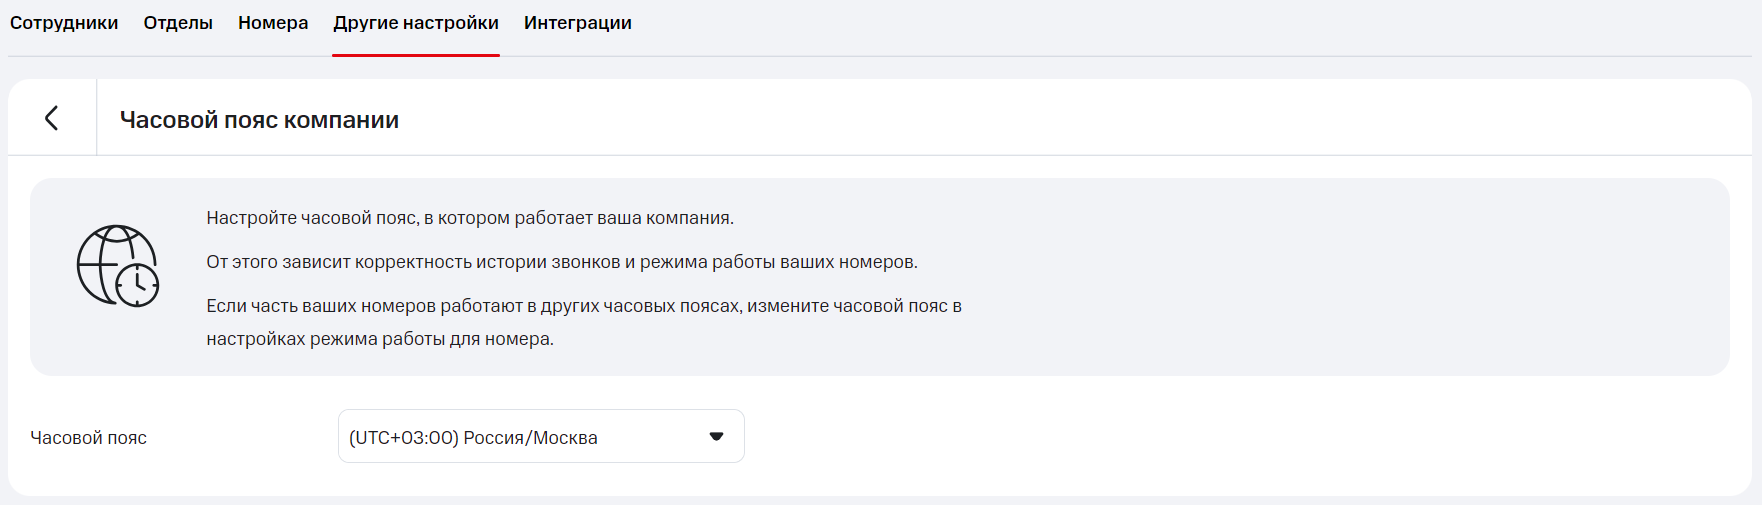Select the Другие настройки tab
Image resolution: width=1762 pixels, height=505 pixels.
point(416,23)
